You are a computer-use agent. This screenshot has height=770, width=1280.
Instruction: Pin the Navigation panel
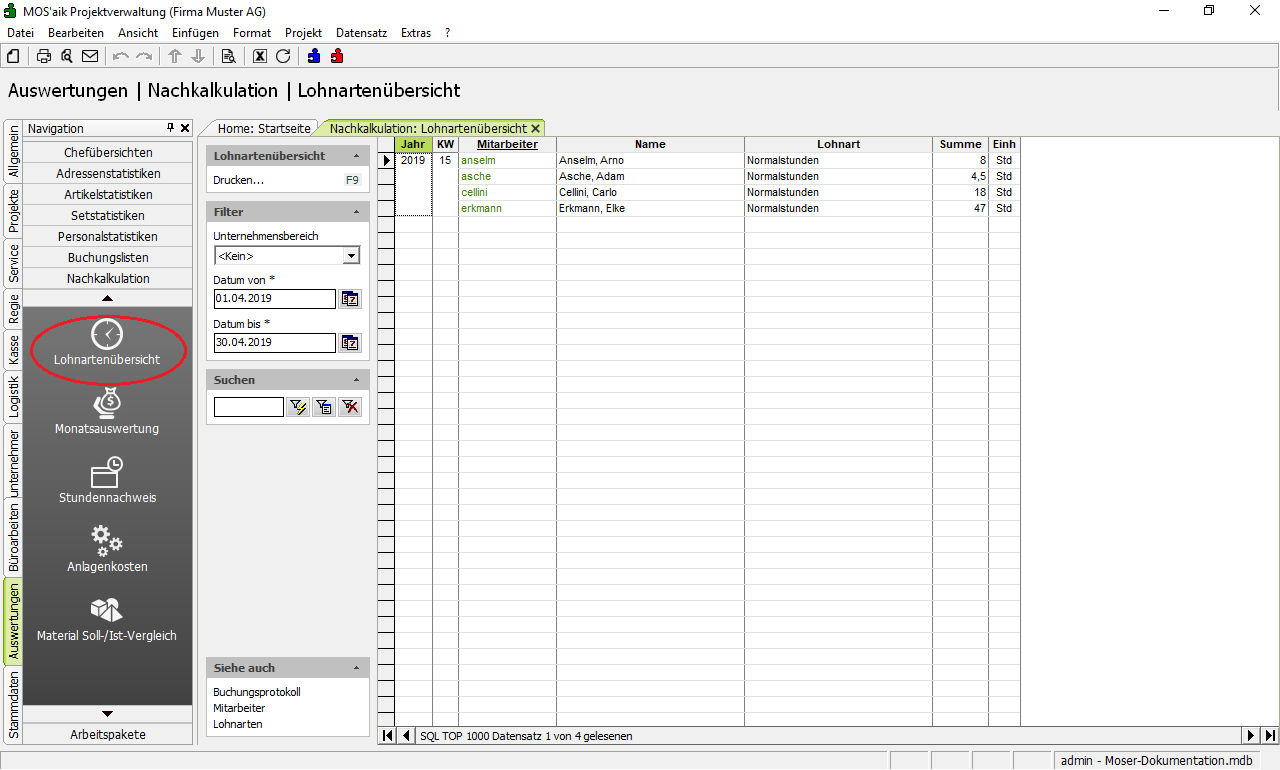[x=170, y=128]
